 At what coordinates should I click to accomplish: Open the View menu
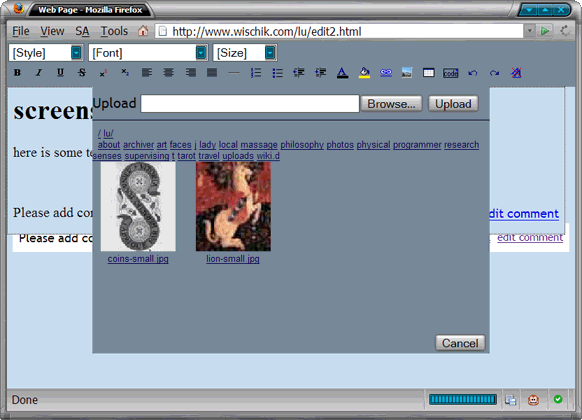coord(52,31)
